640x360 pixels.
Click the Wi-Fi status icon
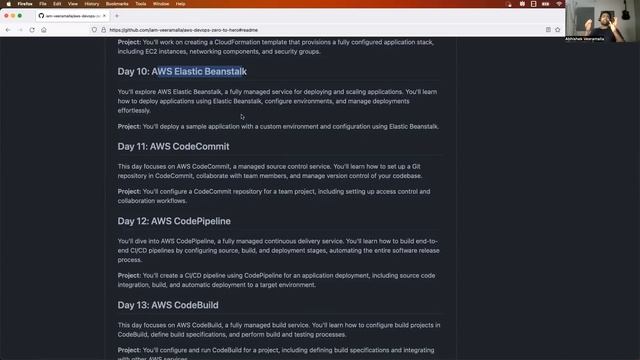pyautogui.click(x=559, y=4)
